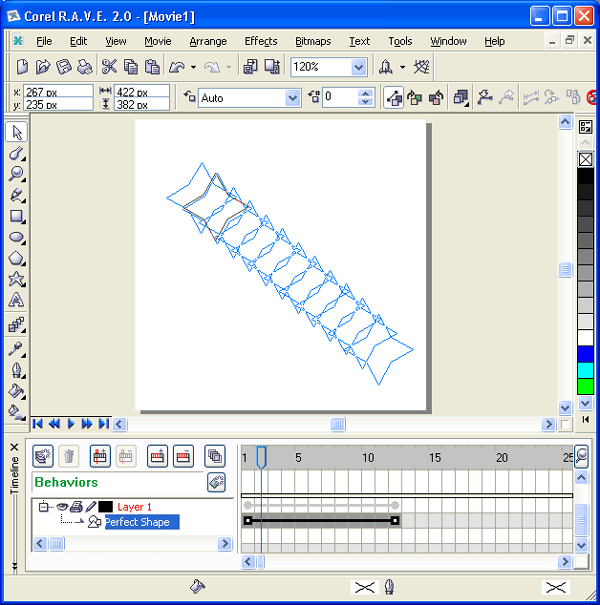Screen dimensions: 600x605
Task: Collapse the Layer 1 tree node
Action: tap(44, 506)
